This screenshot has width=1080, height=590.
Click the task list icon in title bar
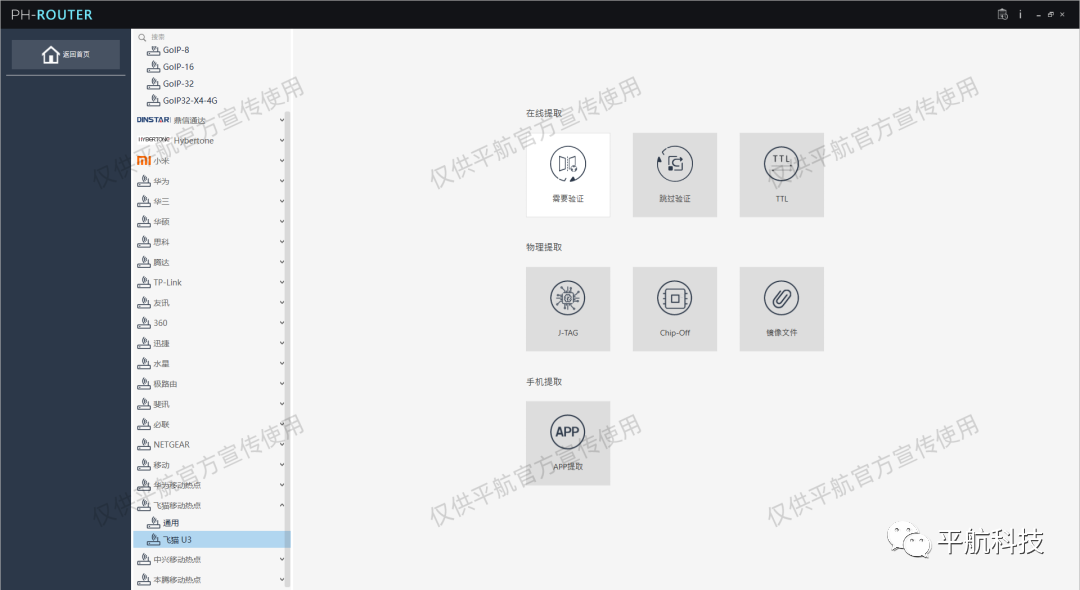tap(1003, 14)
